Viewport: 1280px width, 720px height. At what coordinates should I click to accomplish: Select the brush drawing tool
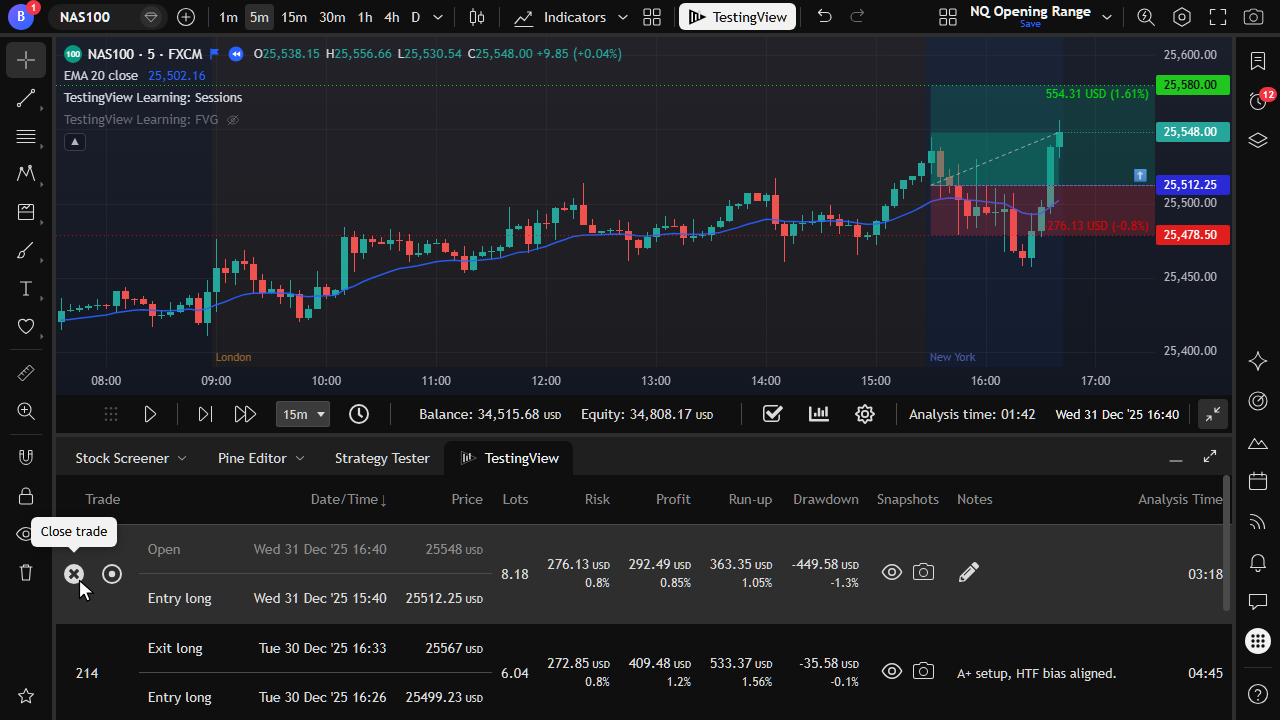tap(26, 251)
